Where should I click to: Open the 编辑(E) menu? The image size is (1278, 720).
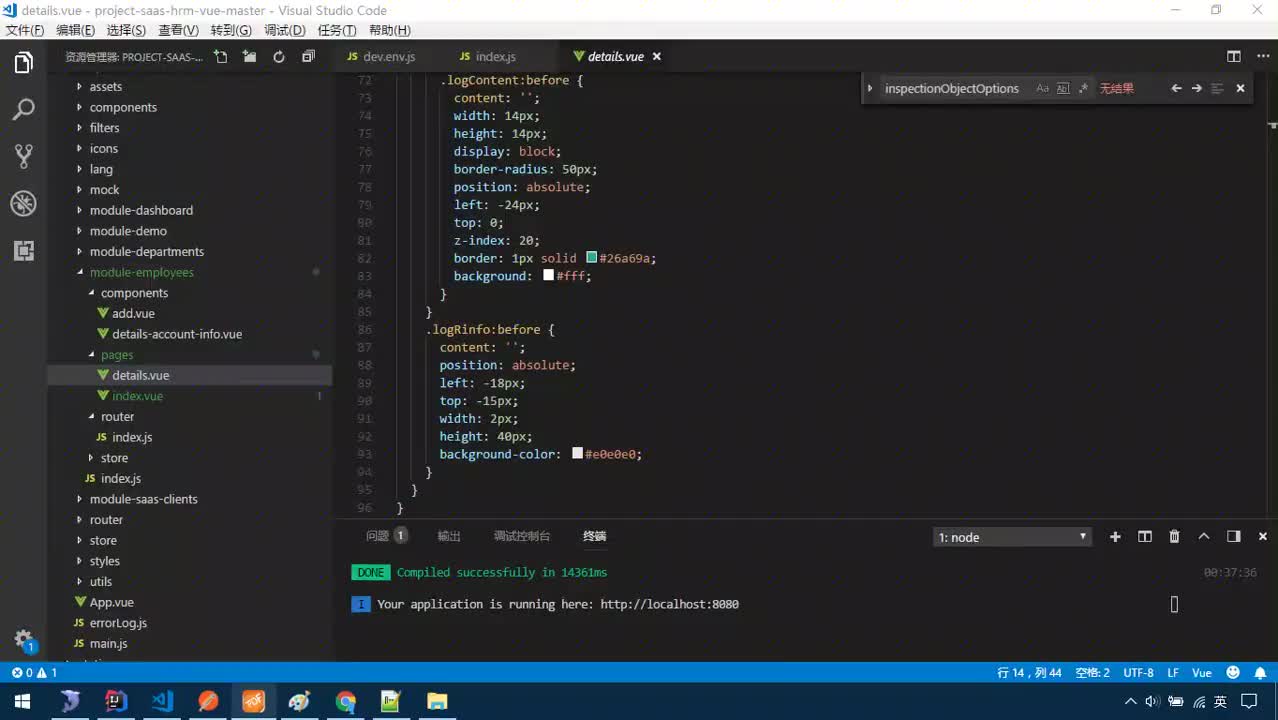(x=76, y=30)
